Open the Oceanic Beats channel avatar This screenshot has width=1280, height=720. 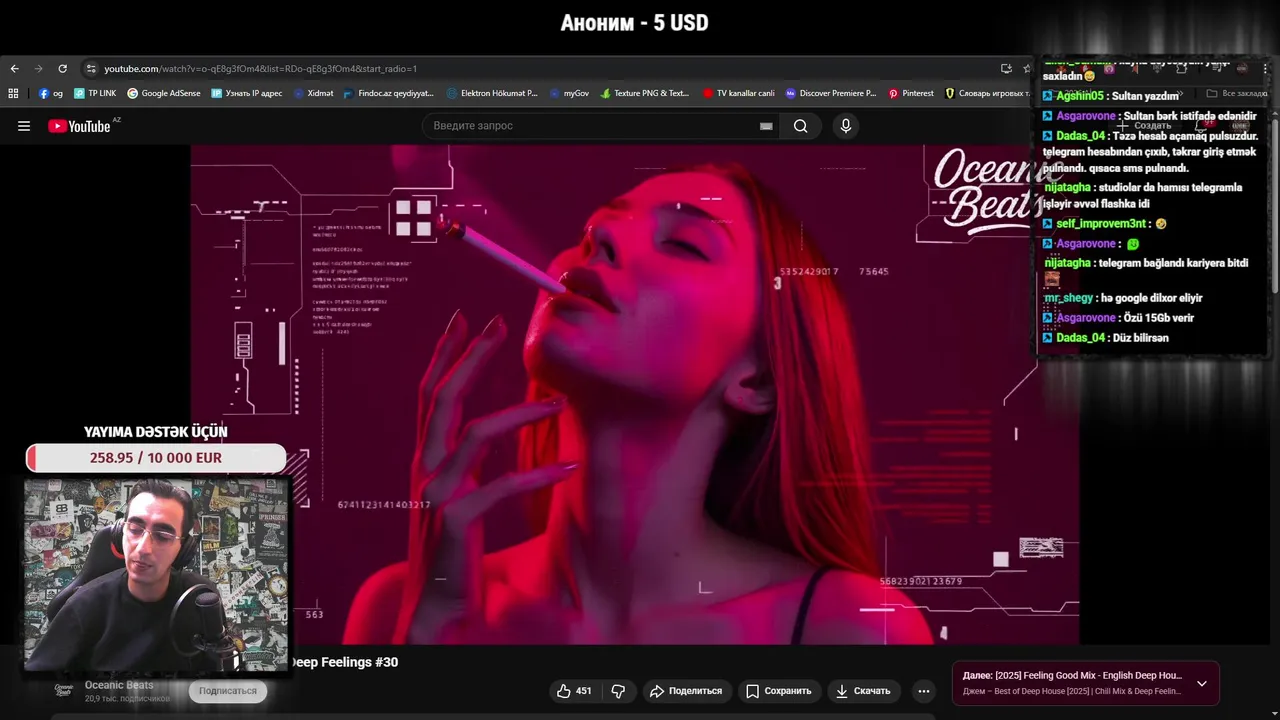tap(64, 689)
